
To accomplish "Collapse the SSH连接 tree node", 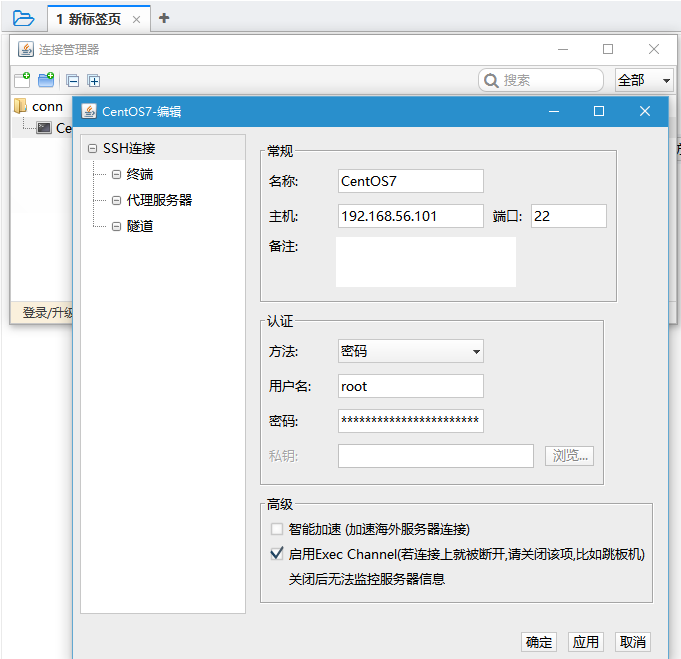I will pos(92,149).
